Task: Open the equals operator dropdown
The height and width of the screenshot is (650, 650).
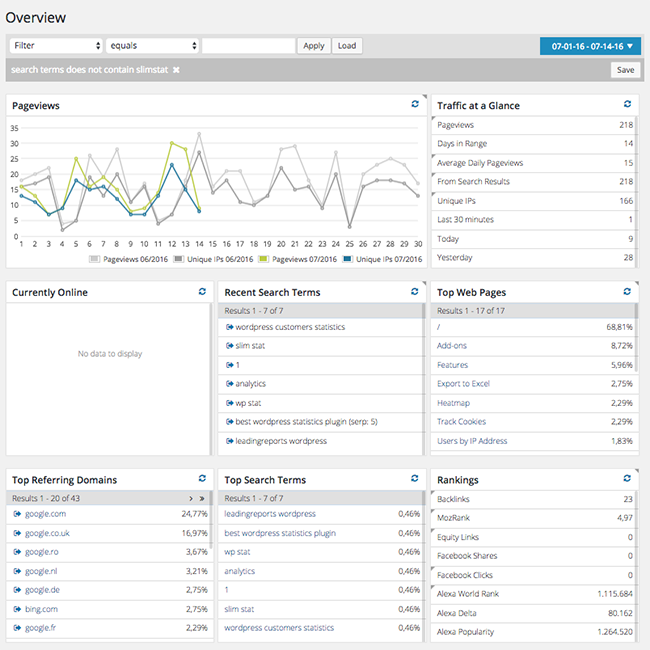Action: click(x=152, y=46)
